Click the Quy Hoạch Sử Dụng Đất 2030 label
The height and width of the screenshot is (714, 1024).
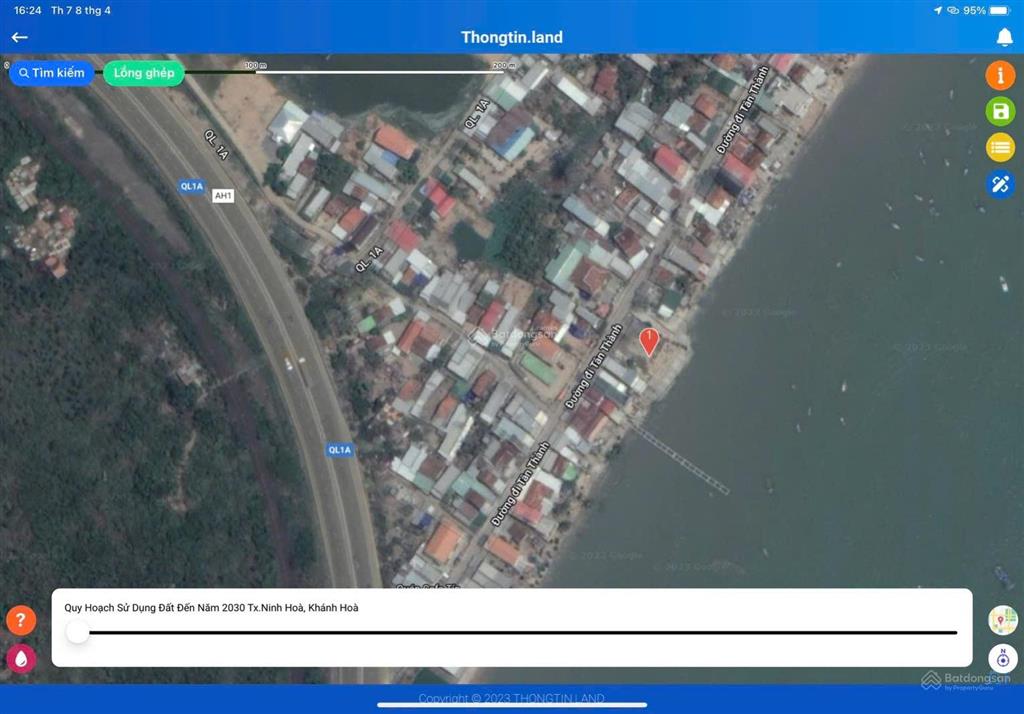pos(211,608)
